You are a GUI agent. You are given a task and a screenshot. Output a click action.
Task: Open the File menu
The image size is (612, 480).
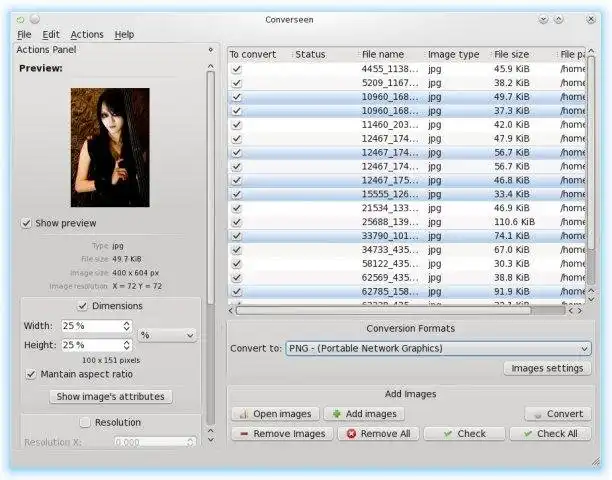click(x=24, y=35)
